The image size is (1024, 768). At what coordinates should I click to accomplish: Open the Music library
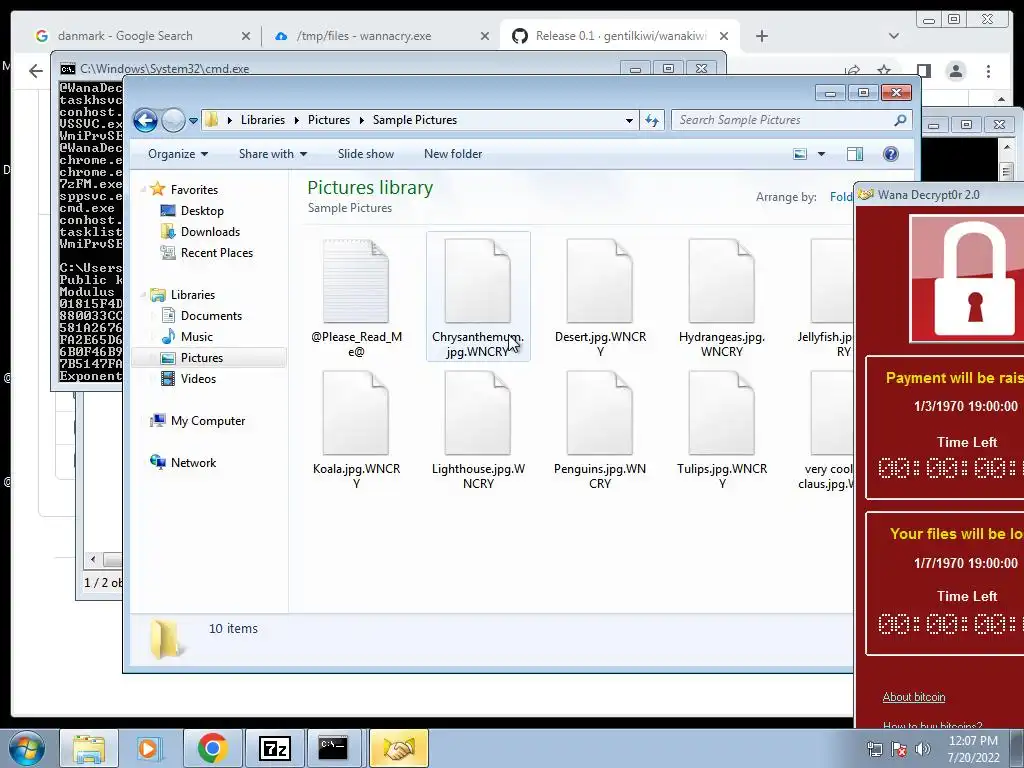[x=197, y=336]
